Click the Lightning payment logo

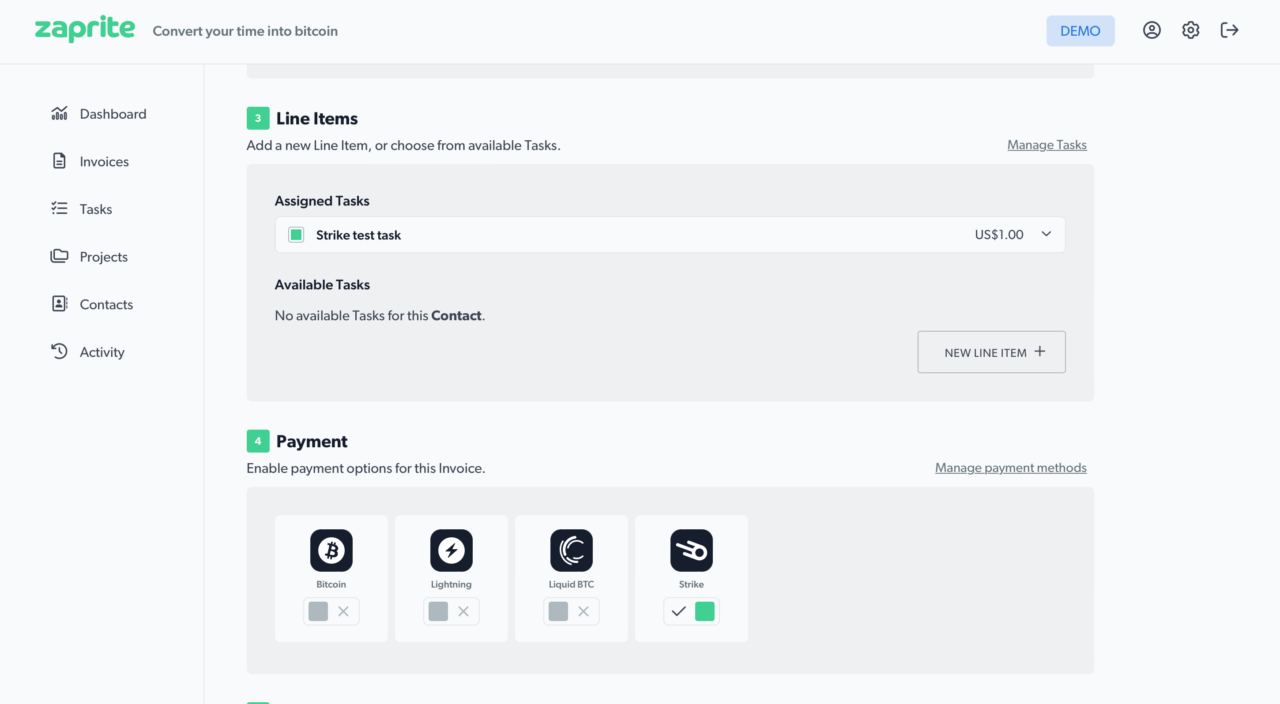click(451, 550)
